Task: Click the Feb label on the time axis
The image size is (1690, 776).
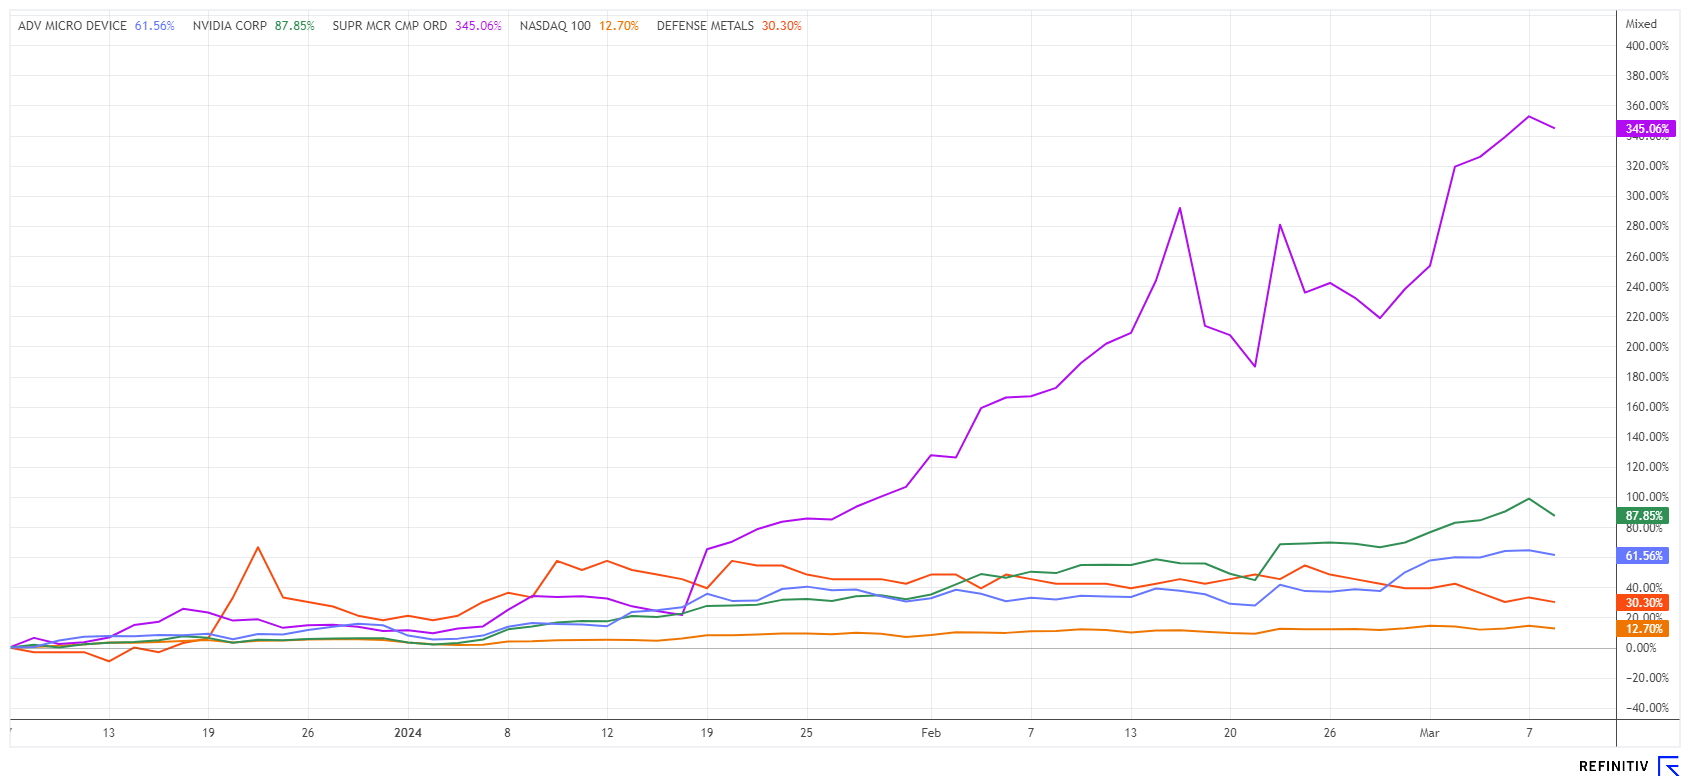Action: (931, 733)
